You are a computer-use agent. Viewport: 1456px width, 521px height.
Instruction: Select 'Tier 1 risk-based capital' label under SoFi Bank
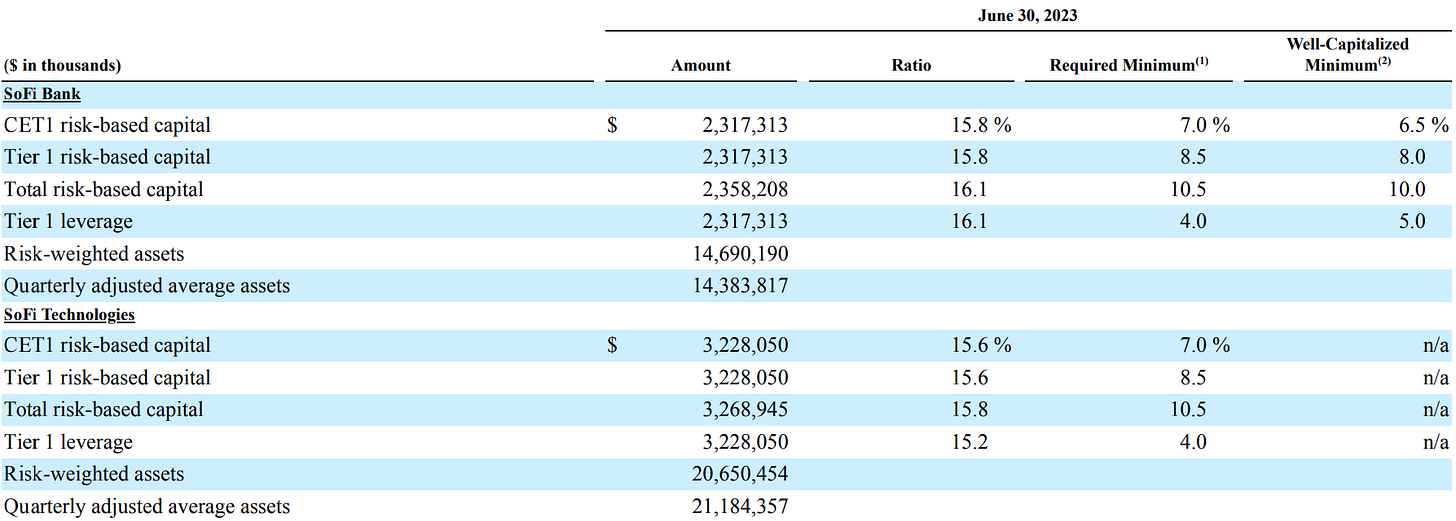click(108, 157)
